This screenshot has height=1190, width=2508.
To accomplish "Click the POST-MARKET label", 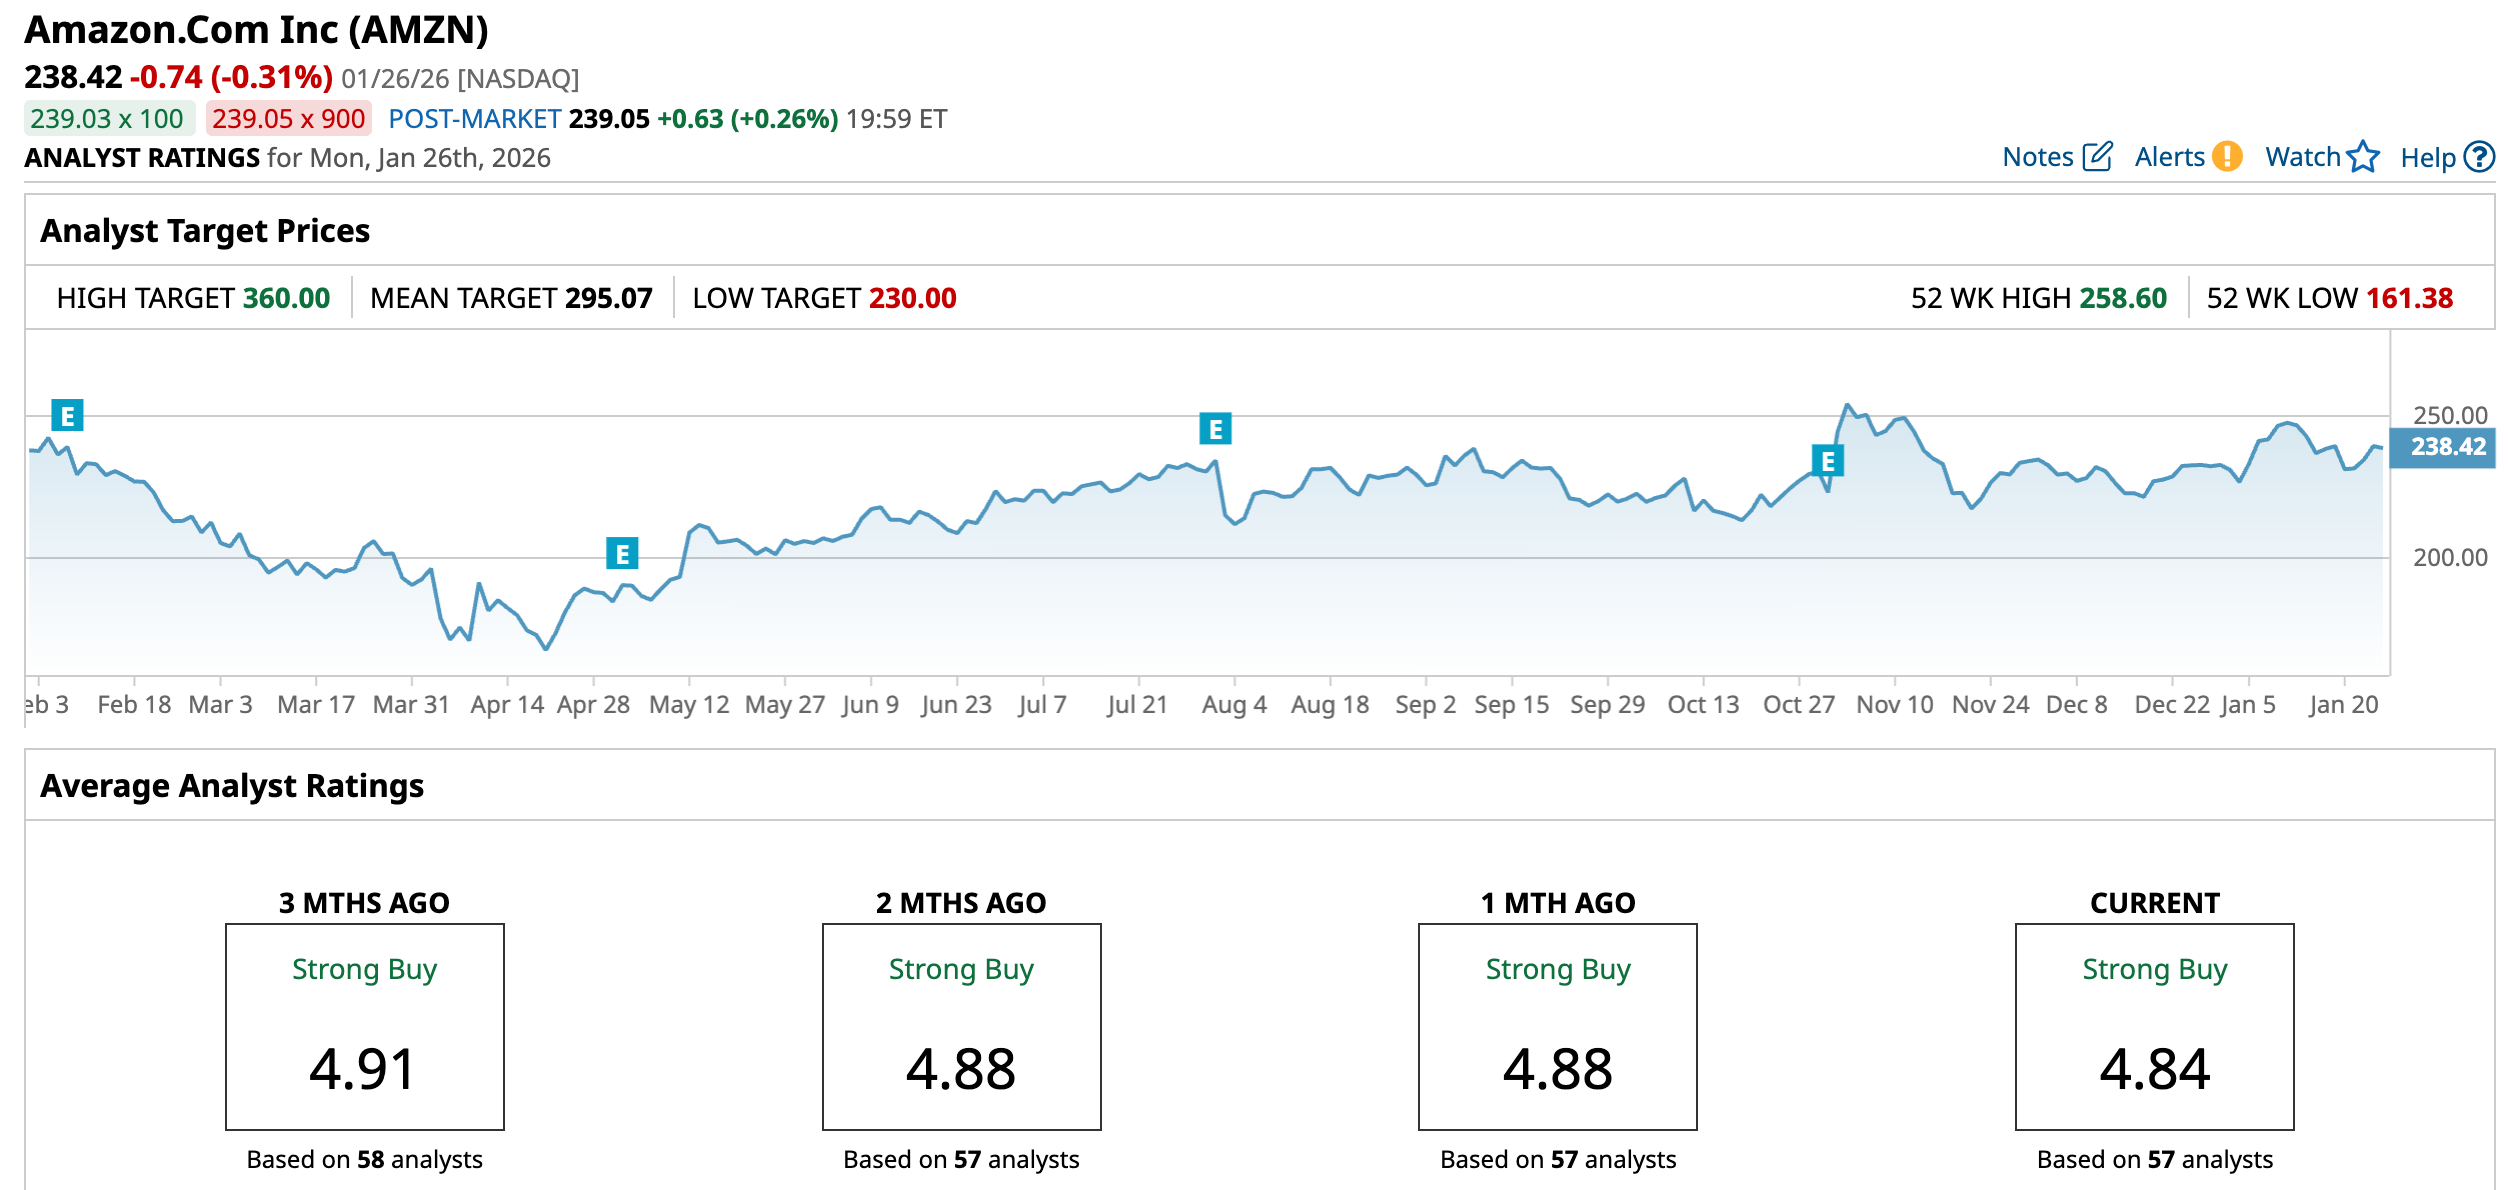I will tap(474, 119).
